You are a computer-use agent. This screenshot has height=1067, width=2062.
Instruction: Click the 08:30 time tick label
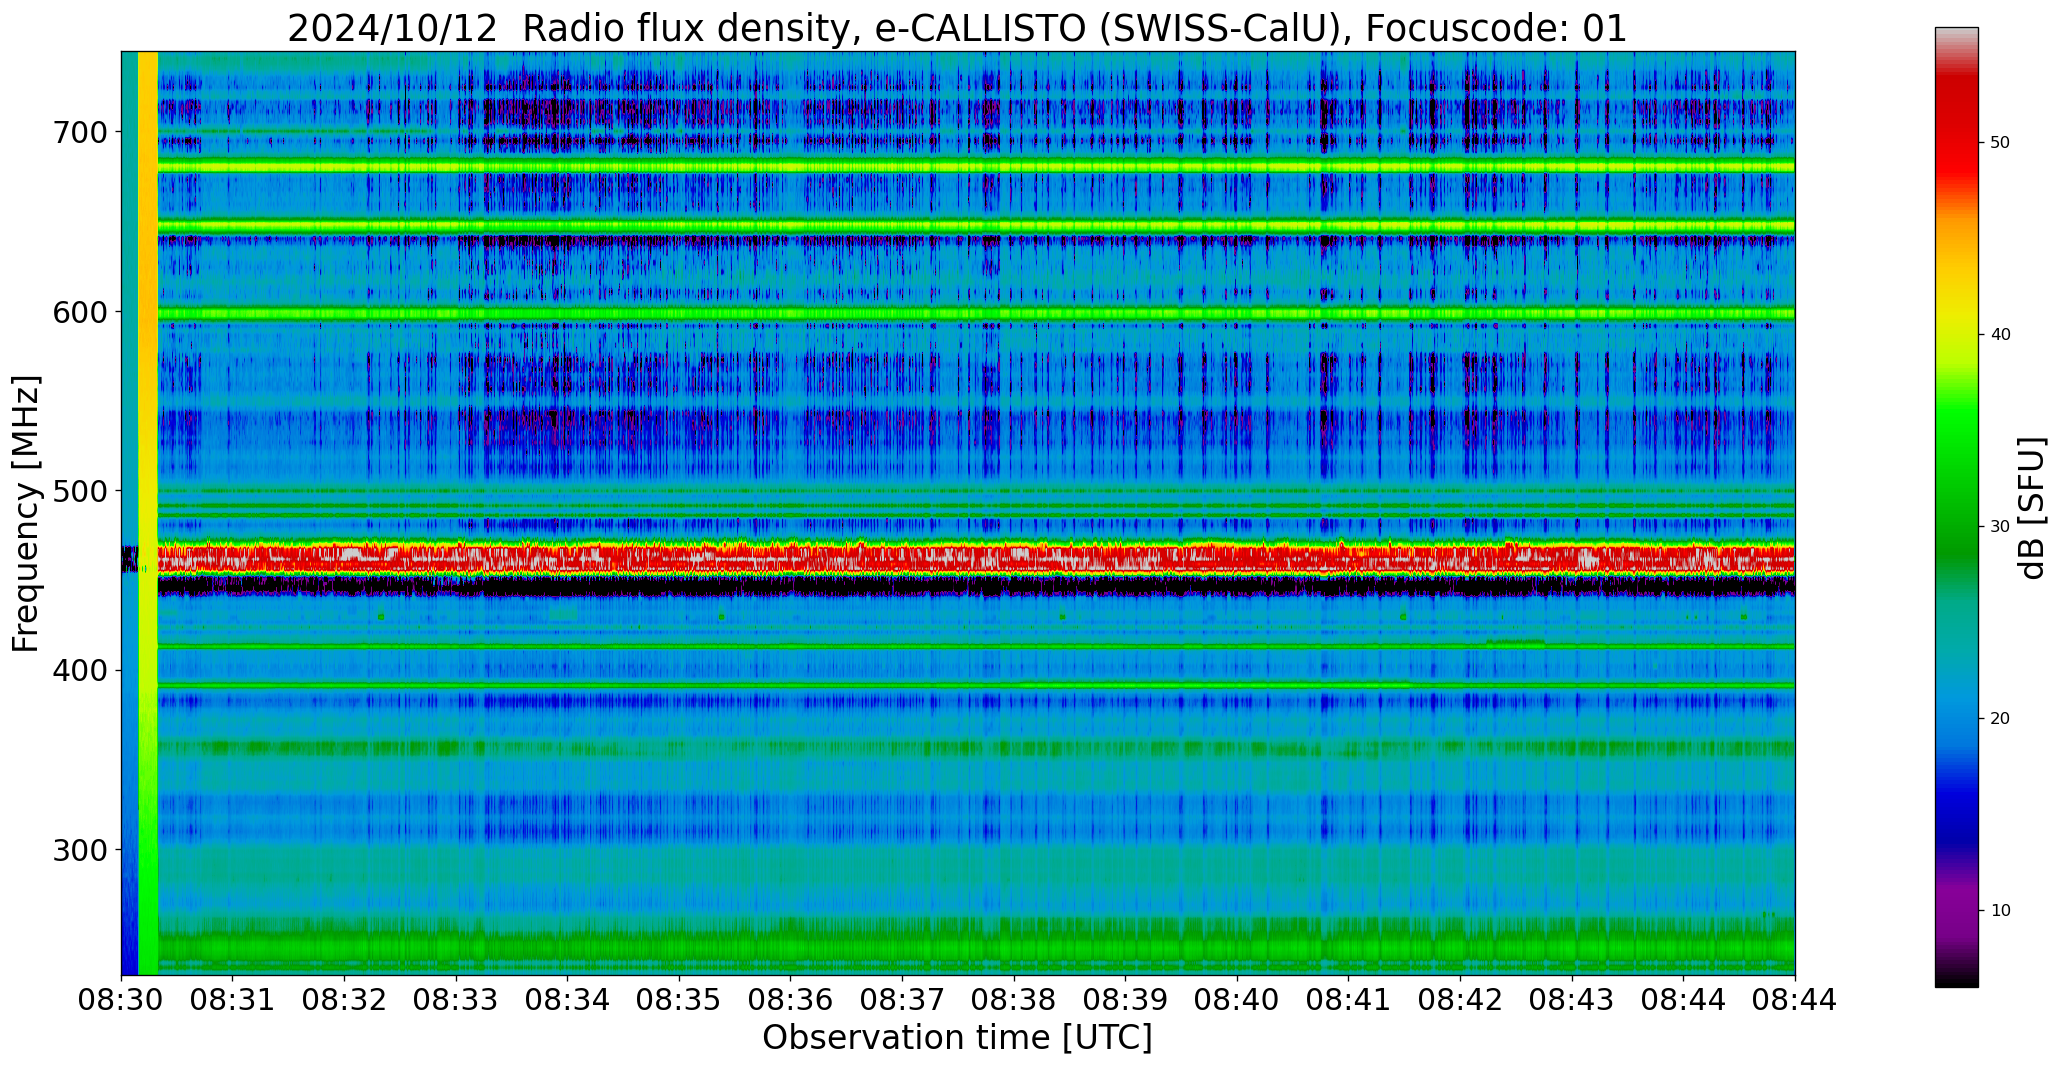(122, 1000)
